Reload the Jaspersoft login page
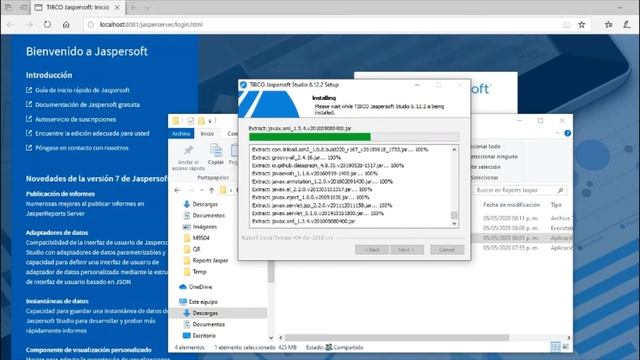Screen dimensions: 640x360 tap(47, 24)
